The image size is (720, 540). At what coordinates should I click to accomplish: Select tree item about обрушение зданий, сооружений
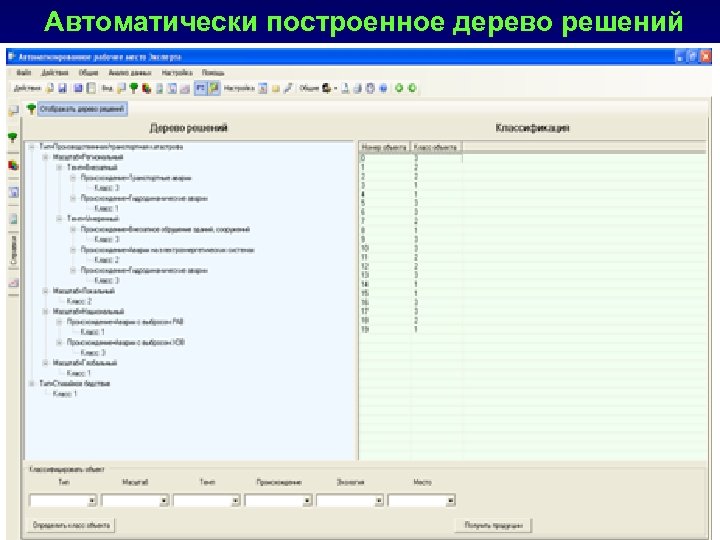point(165,229)
